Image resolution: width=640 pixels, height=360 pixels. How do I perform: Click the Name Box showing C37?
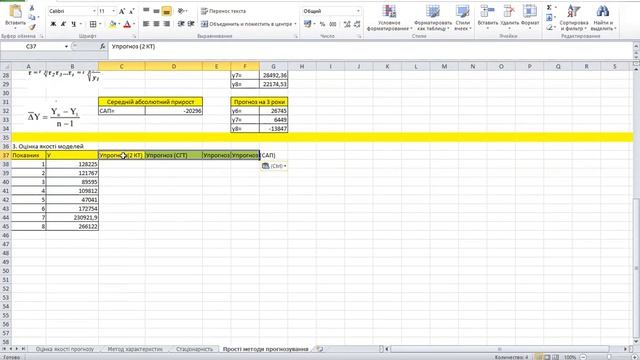(32, 47)
